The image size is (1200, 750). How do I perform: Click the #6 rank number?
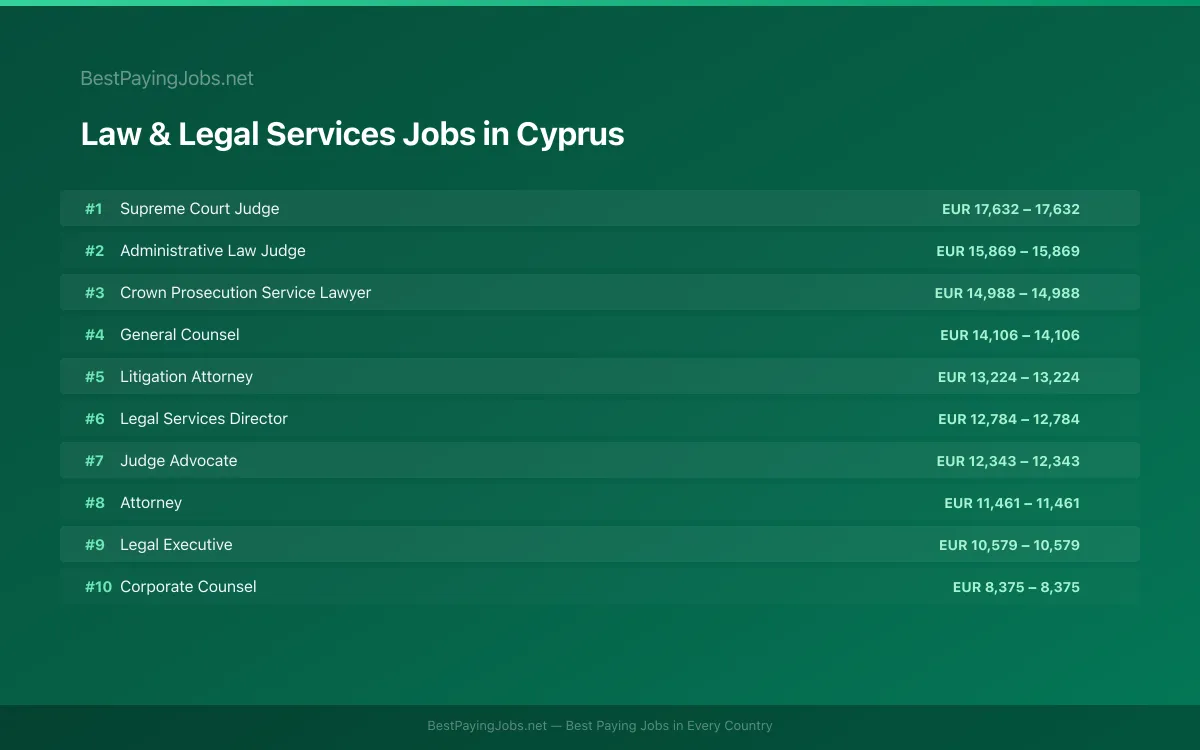[94, 419]
